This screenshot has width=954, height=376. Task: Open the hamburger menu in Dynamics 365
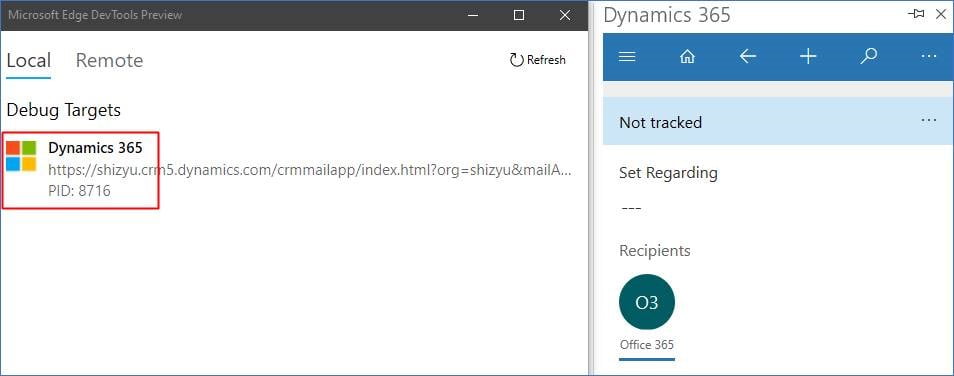click(627, 57)
